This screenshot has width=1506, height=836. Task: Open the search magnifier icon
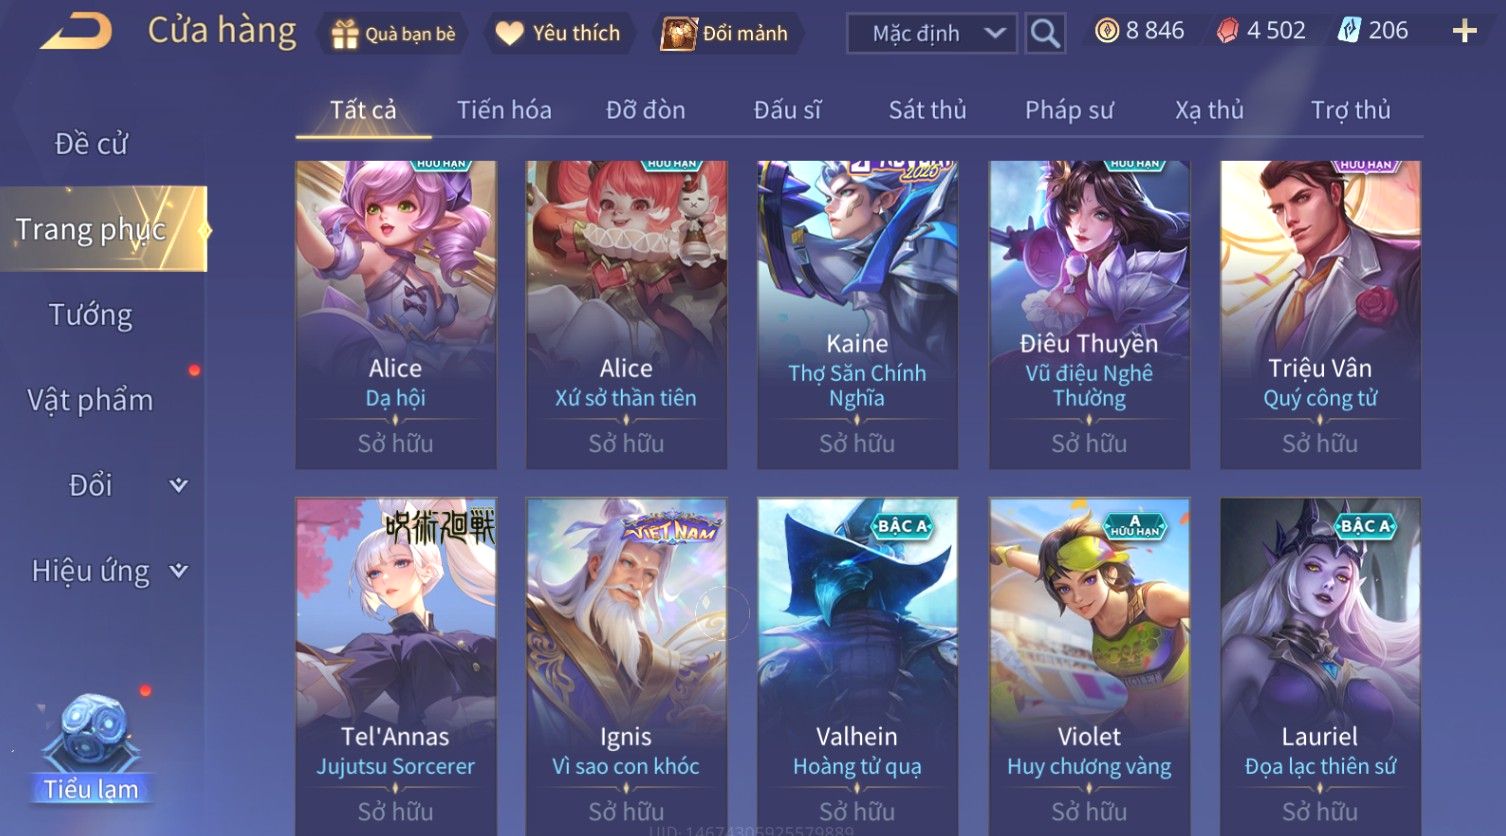(x=1045, y=33)
